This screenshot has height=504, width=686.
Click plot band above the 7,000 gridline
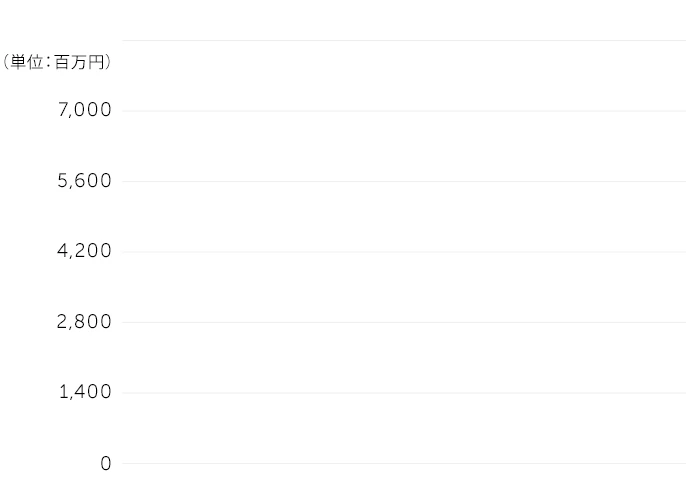click(x=404, y=76)
